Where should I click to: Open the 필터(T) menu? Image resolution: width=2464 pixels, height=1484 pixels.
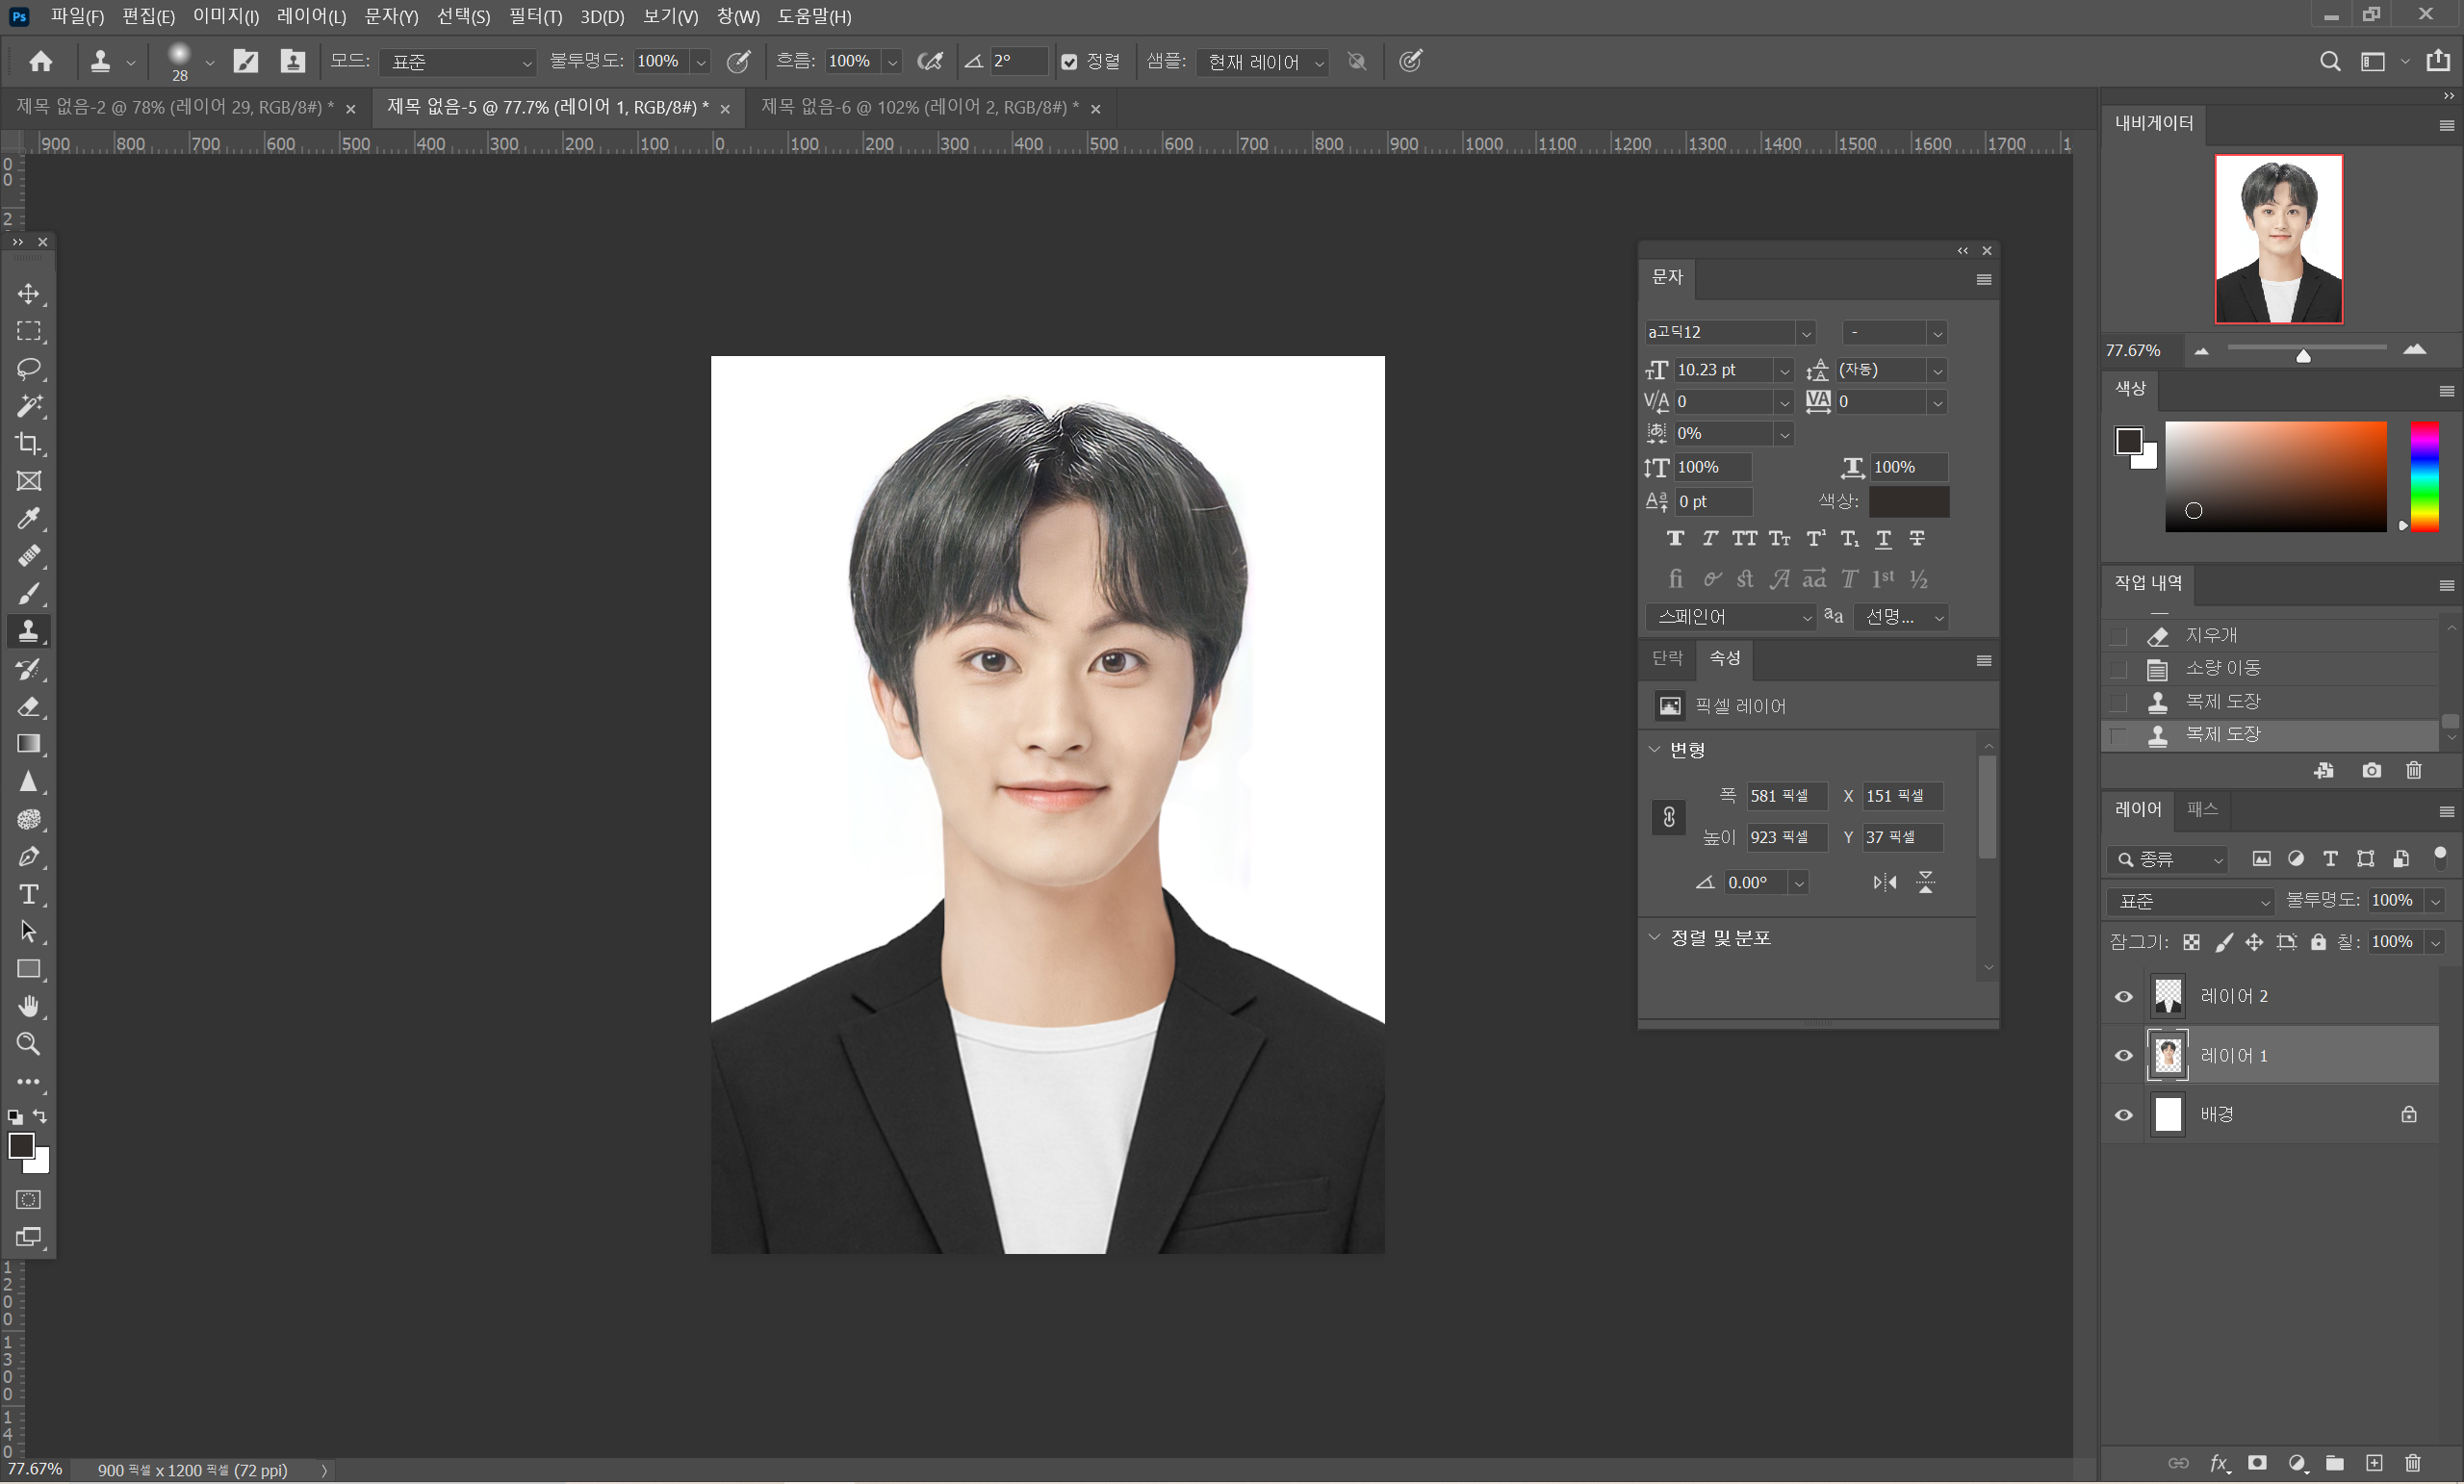[x=535, y=16]
